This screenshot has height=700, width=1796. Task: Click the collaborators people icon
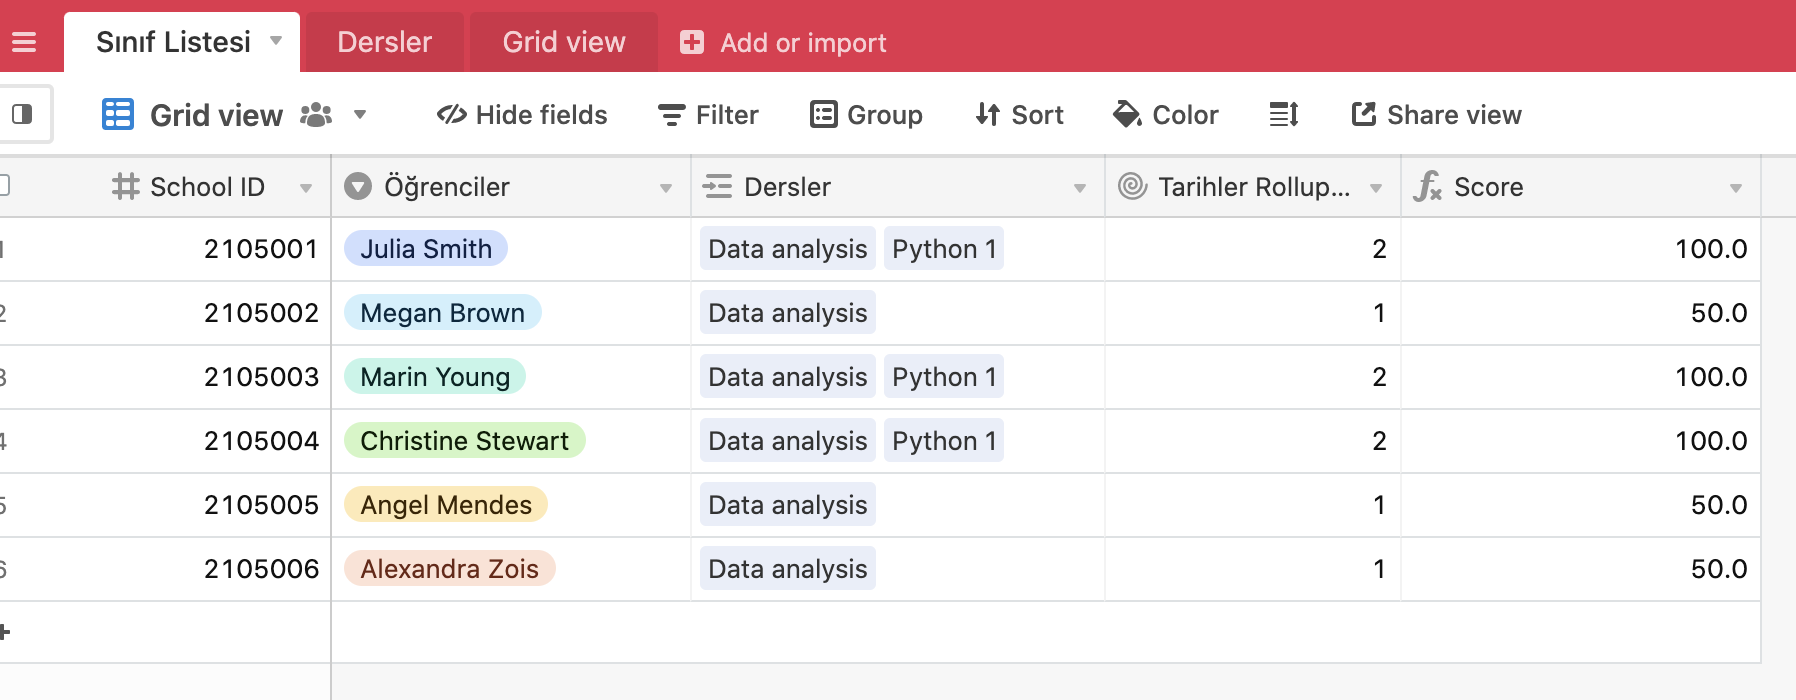point(316,115)
